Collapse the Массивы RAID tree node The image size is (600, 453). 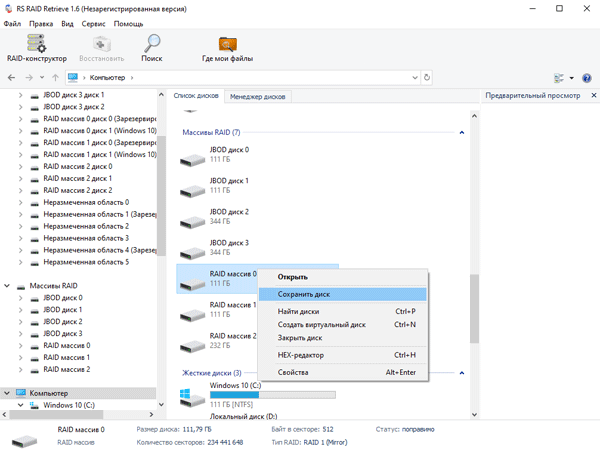7,286
